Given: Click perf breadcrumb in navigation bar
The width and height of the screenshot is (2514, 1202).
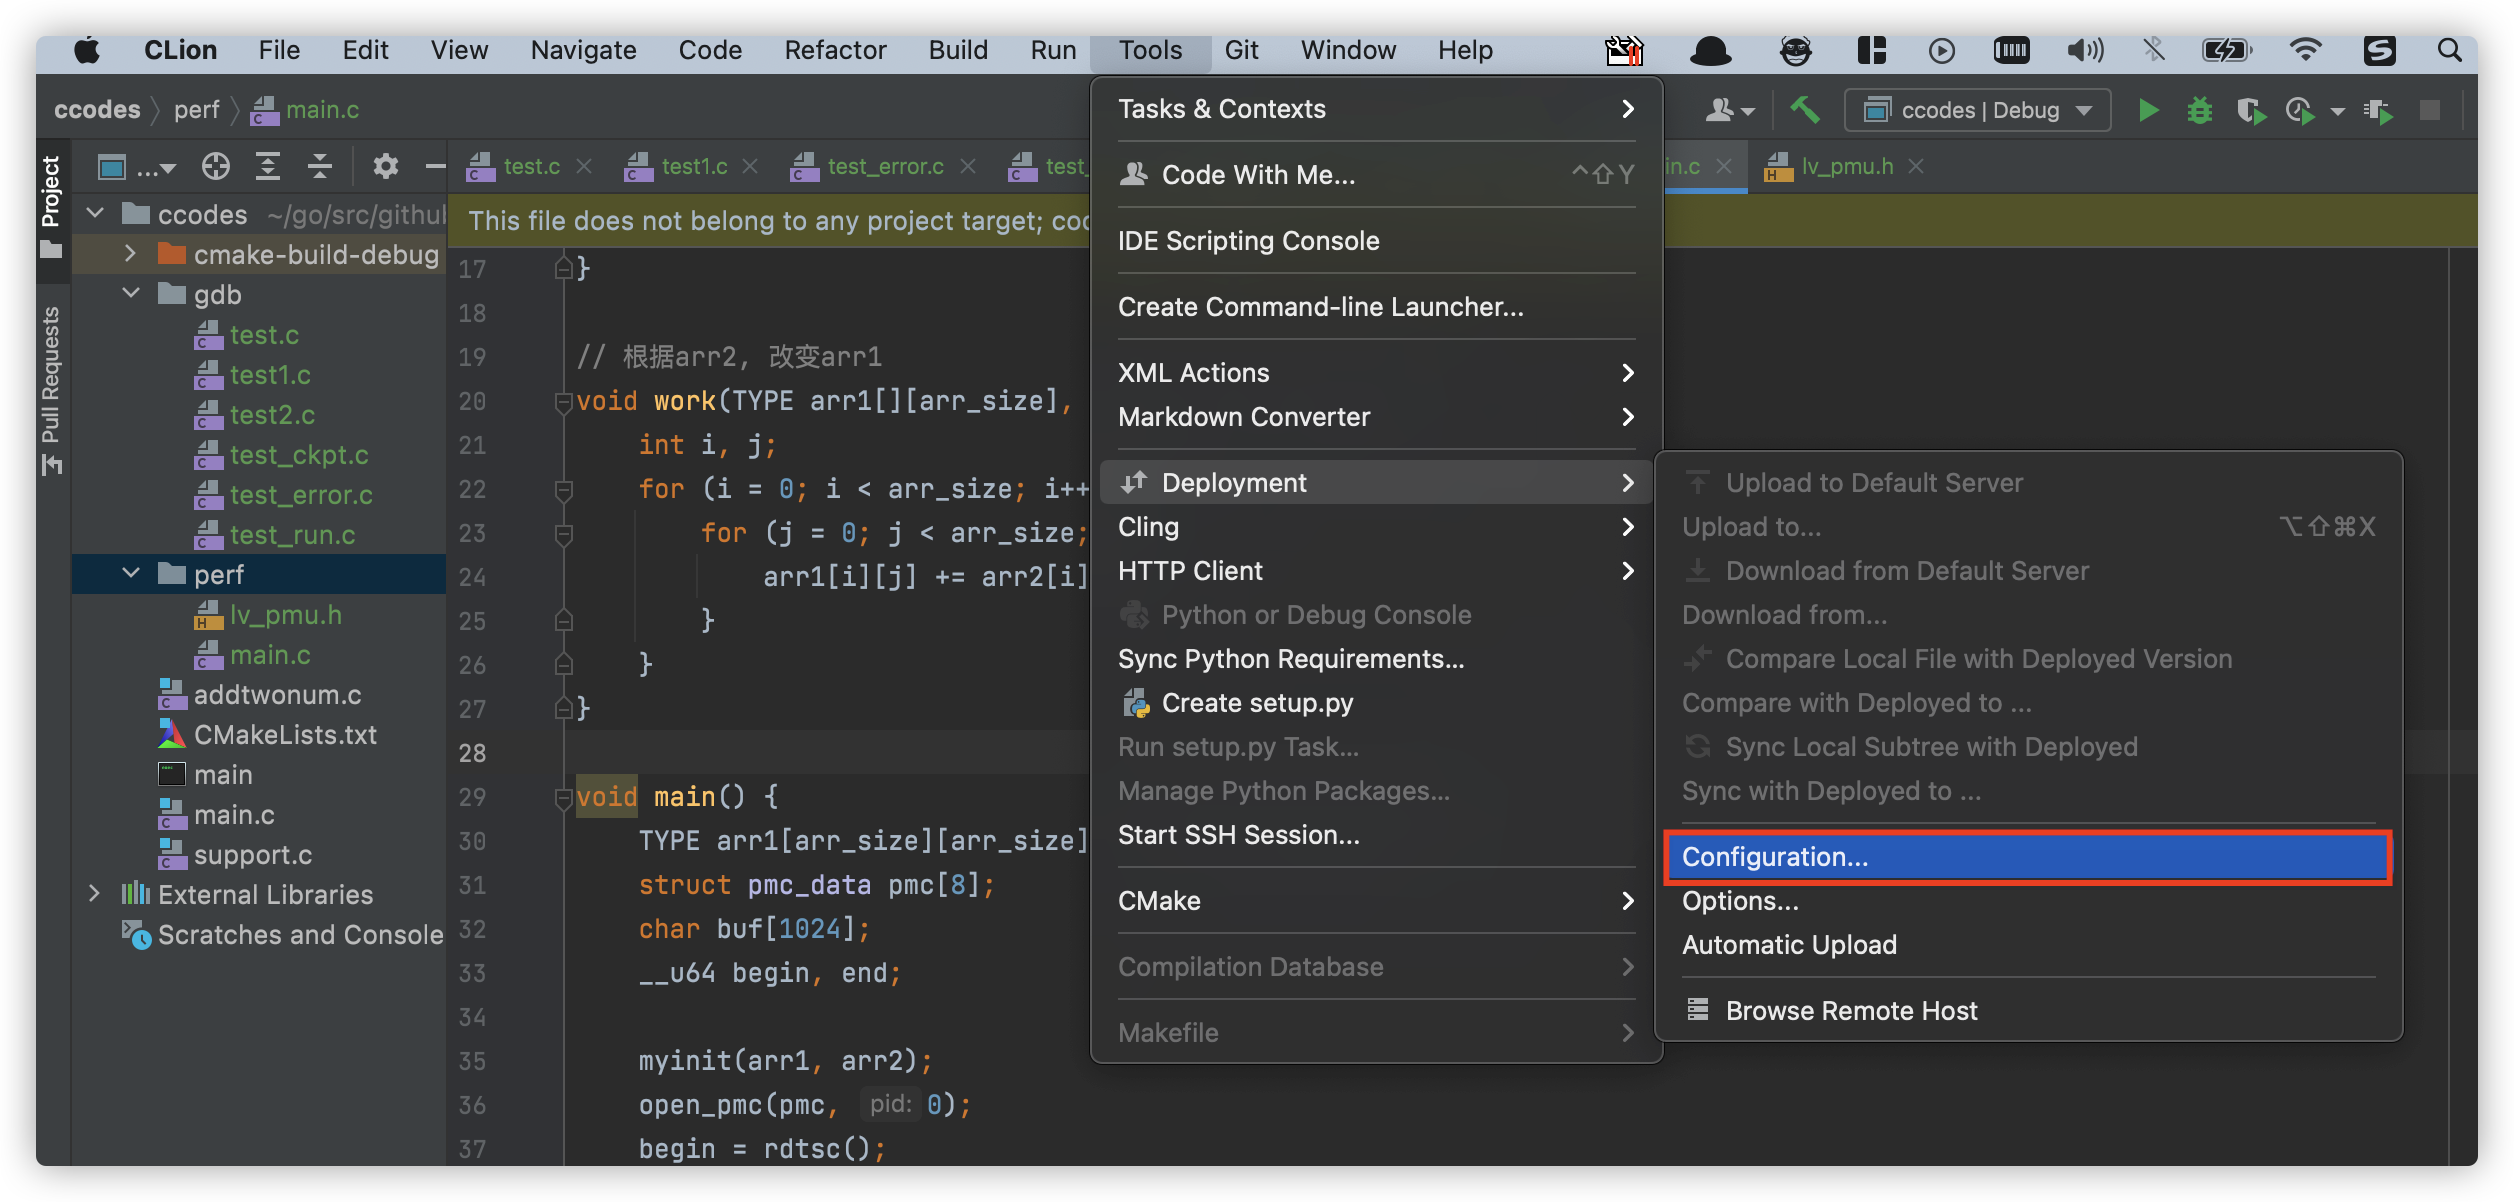Looking at the screenshot, I should coord(196,109).
